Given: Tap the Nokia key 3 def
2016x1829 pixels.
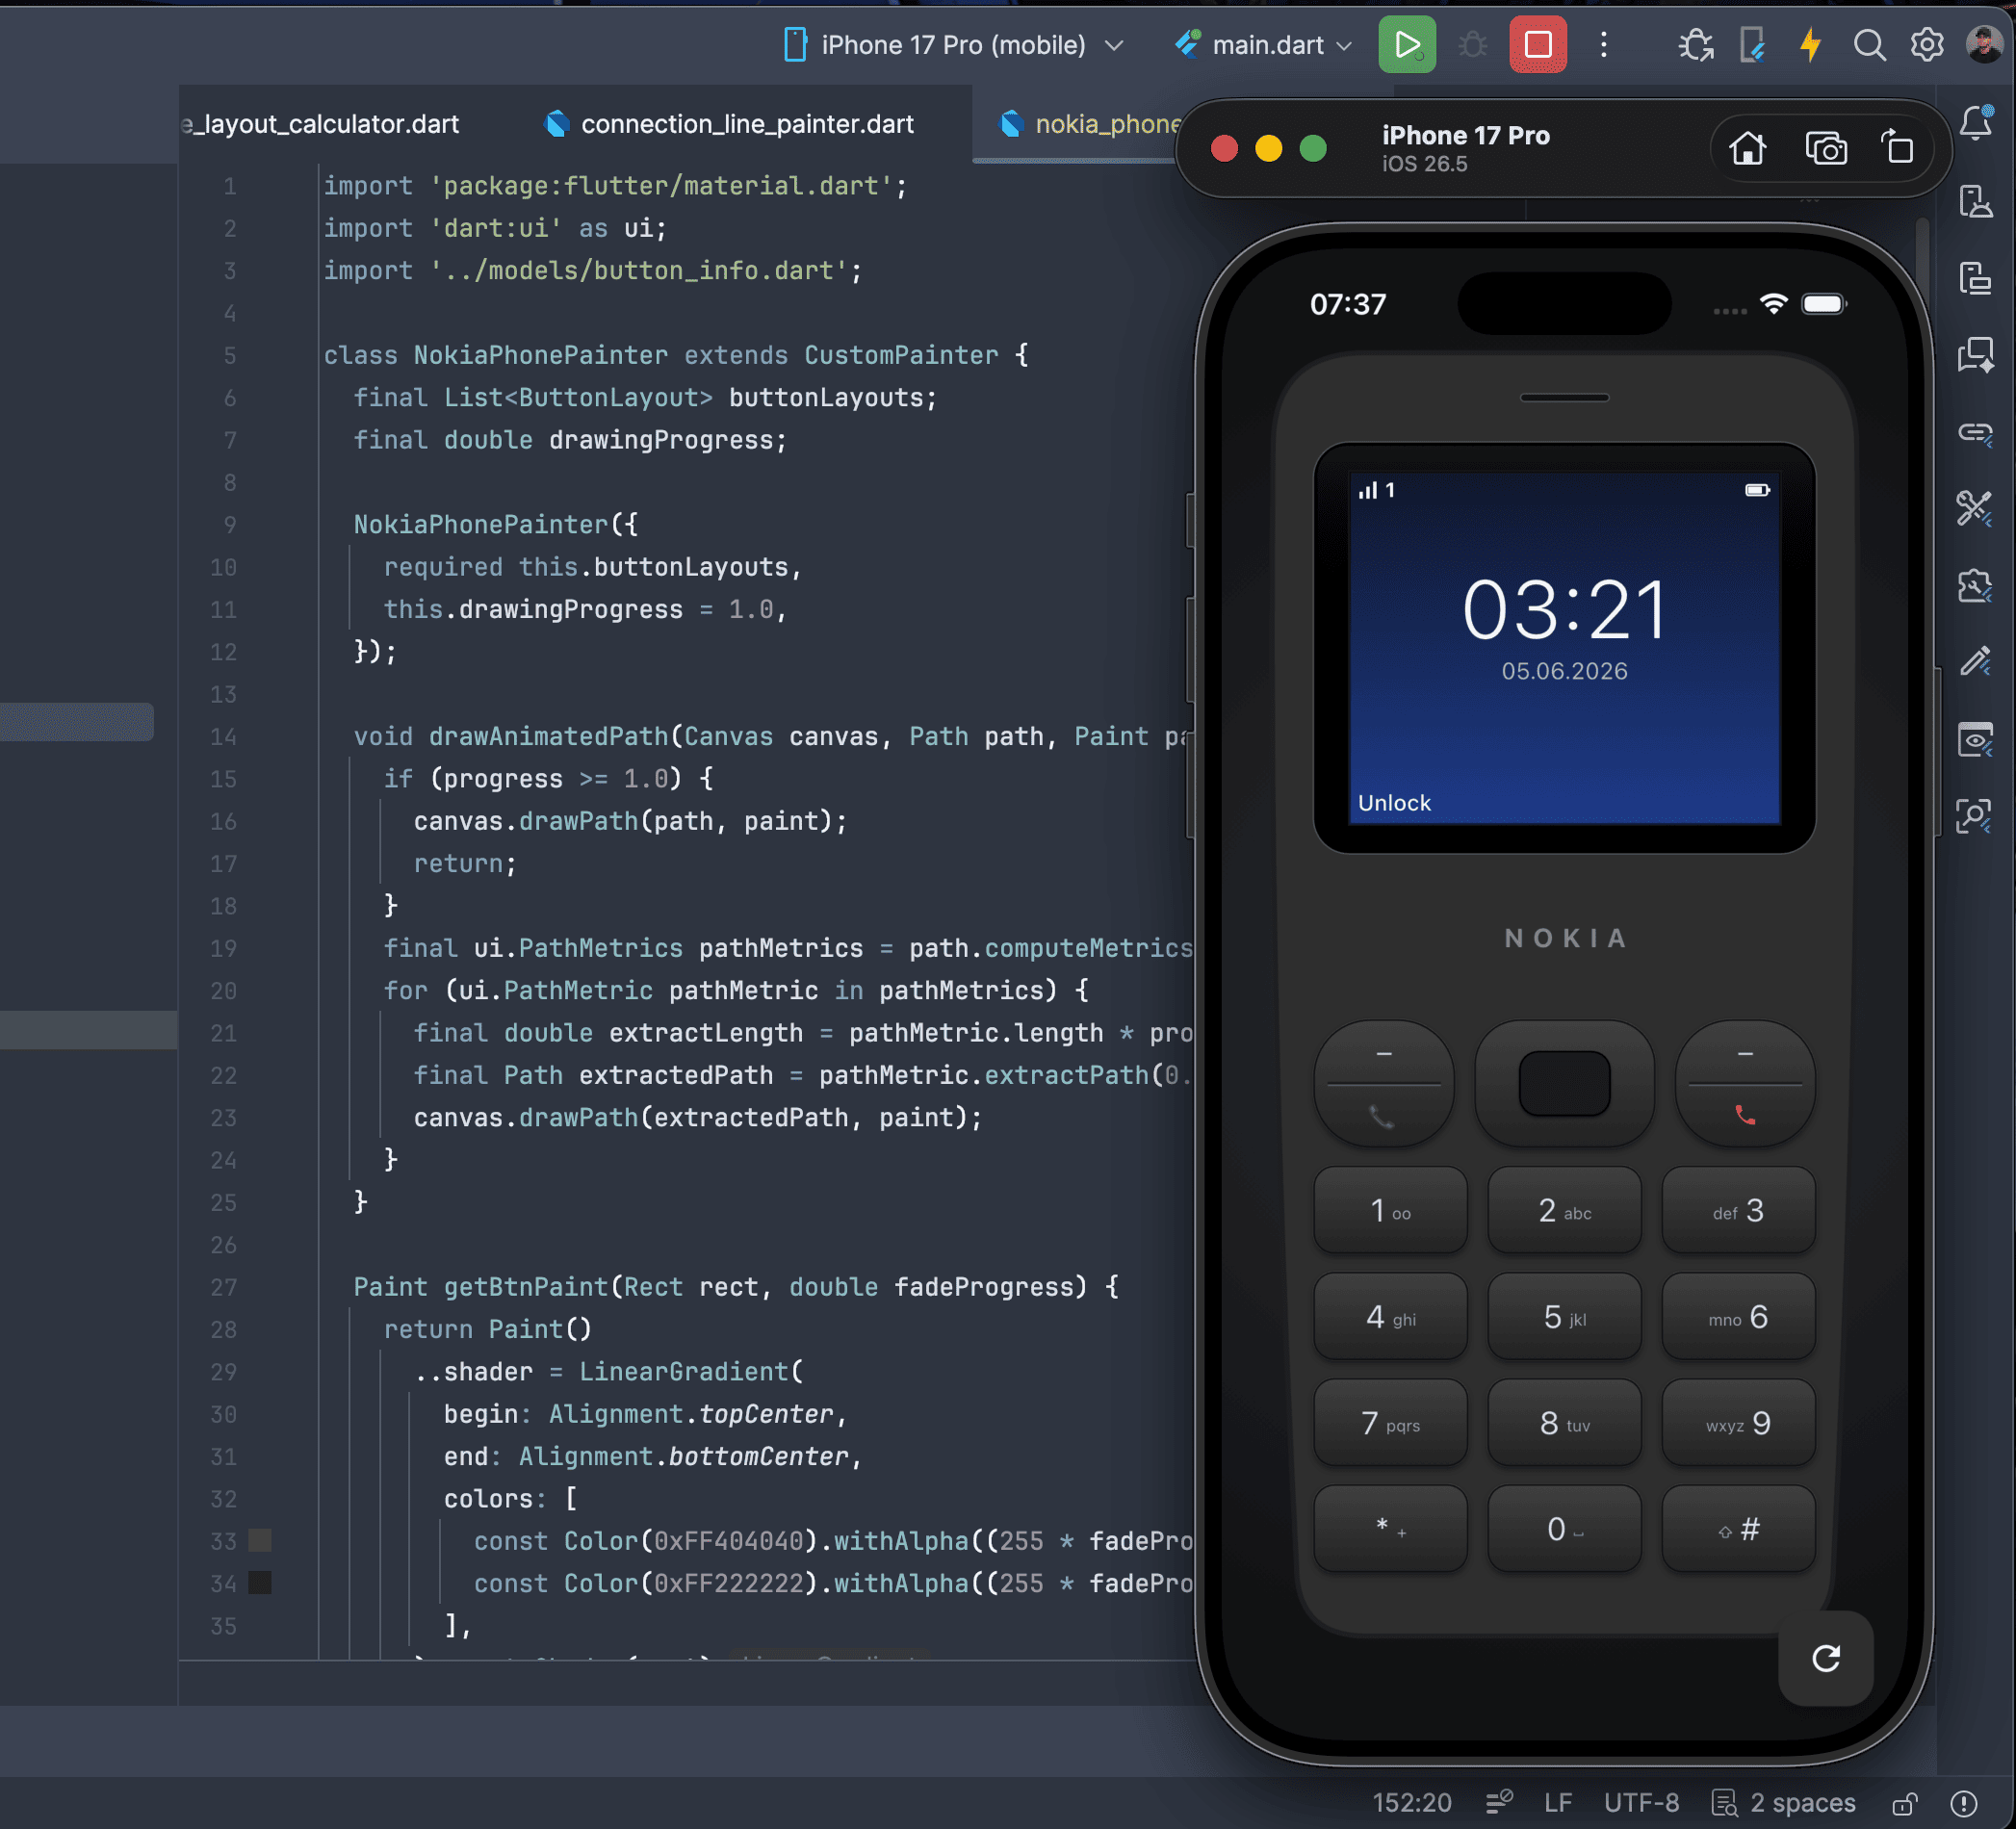Looking at the screenshot, I should (1738, 1210).
